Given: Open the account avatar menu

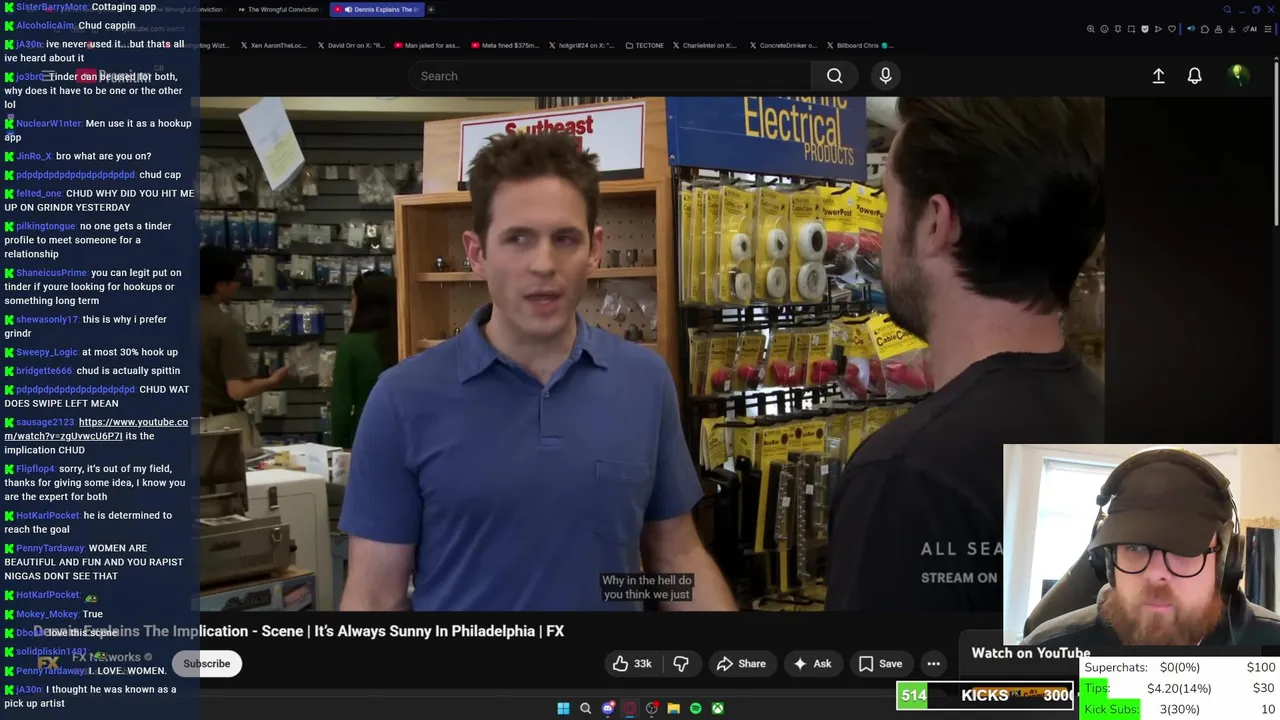Looking at the screenshot, I should pyautogui.click(x=1238, y=75).
